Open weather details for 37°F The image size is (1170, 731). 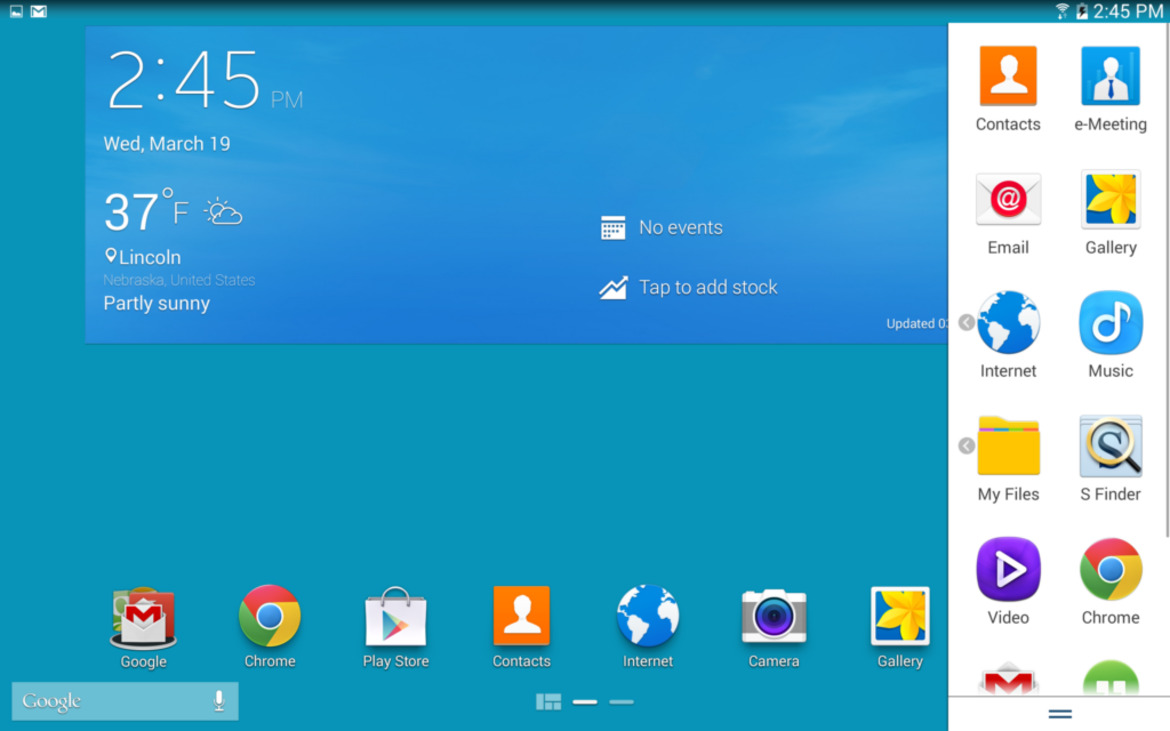(146, 211)
